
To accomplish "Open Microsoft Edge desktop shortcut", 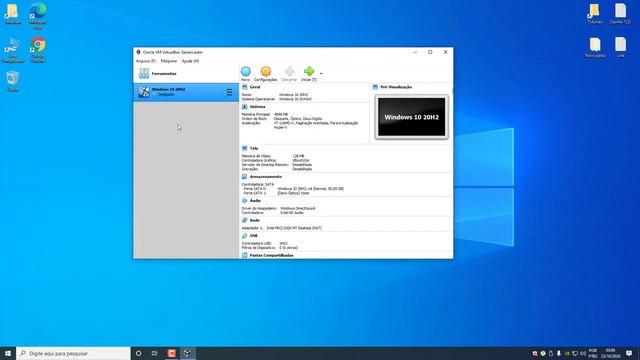I will [x=38, y=16].
